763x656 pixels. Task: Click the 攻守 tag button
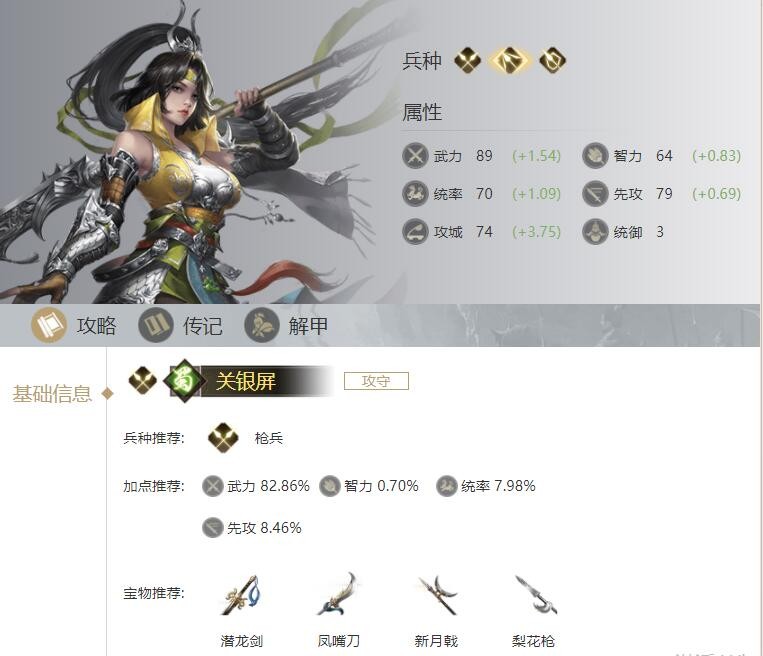[x=376, y=381]
